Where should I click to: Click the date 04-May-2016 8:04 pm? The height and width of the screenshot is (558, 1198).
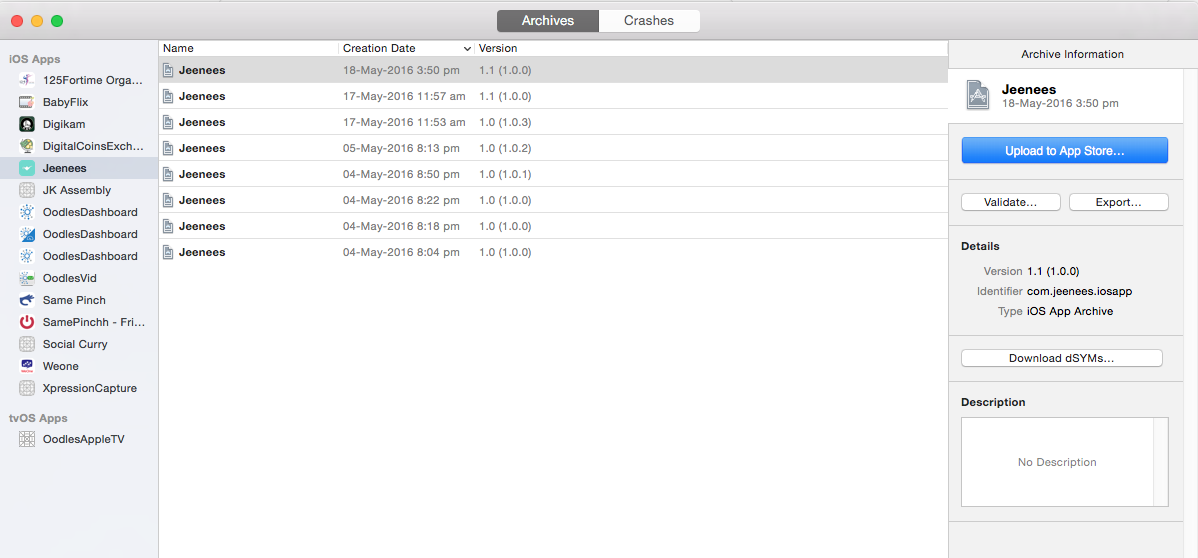click(401, 252)
